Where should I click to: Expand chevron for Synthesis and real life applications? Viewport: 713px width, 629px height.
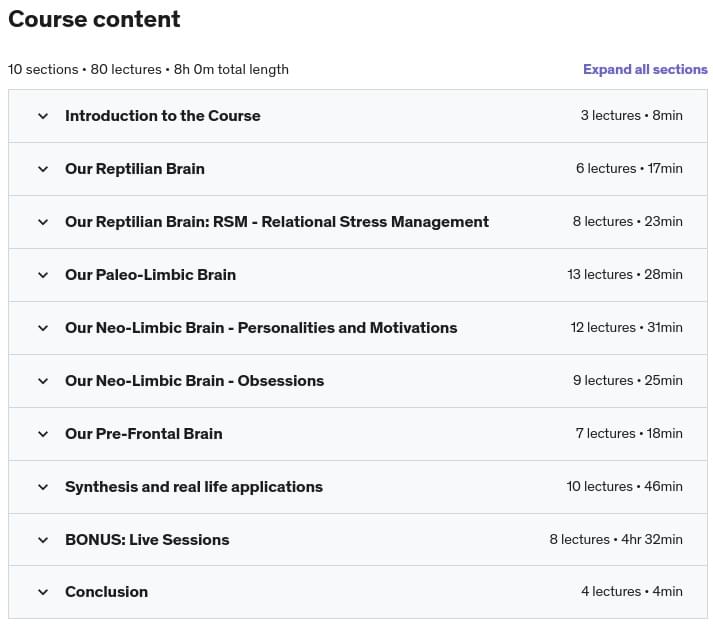pos(43,487)
